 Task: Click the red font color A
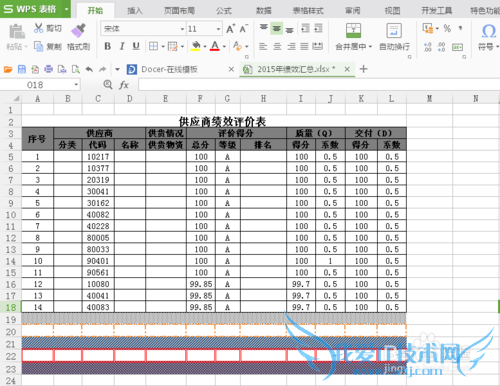(215, 46)
